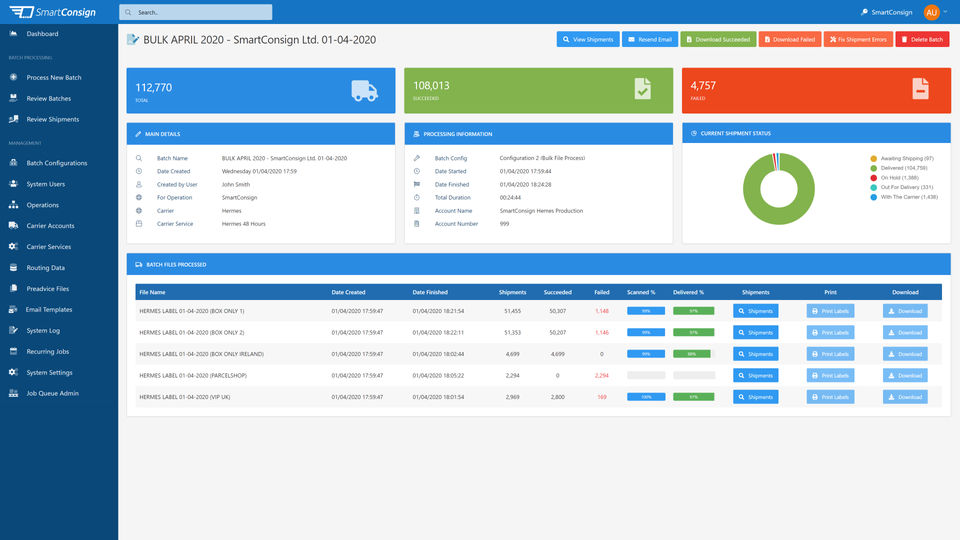Click the SmartConsign logo

pos(53,12)
